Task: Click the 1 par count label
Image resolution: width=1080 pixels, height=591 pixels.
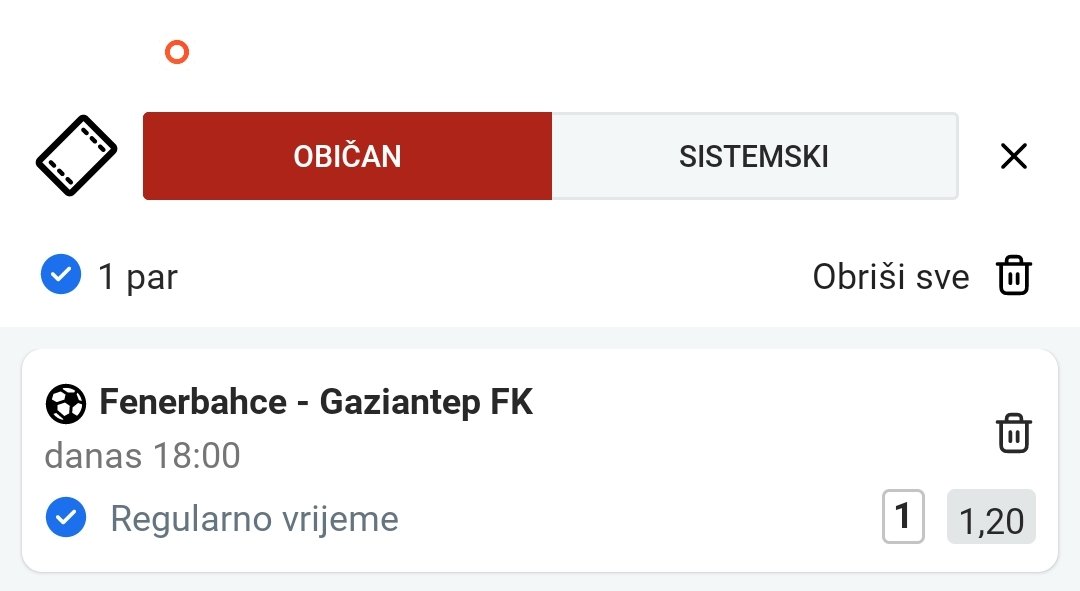Action: (x=138, y=277)
